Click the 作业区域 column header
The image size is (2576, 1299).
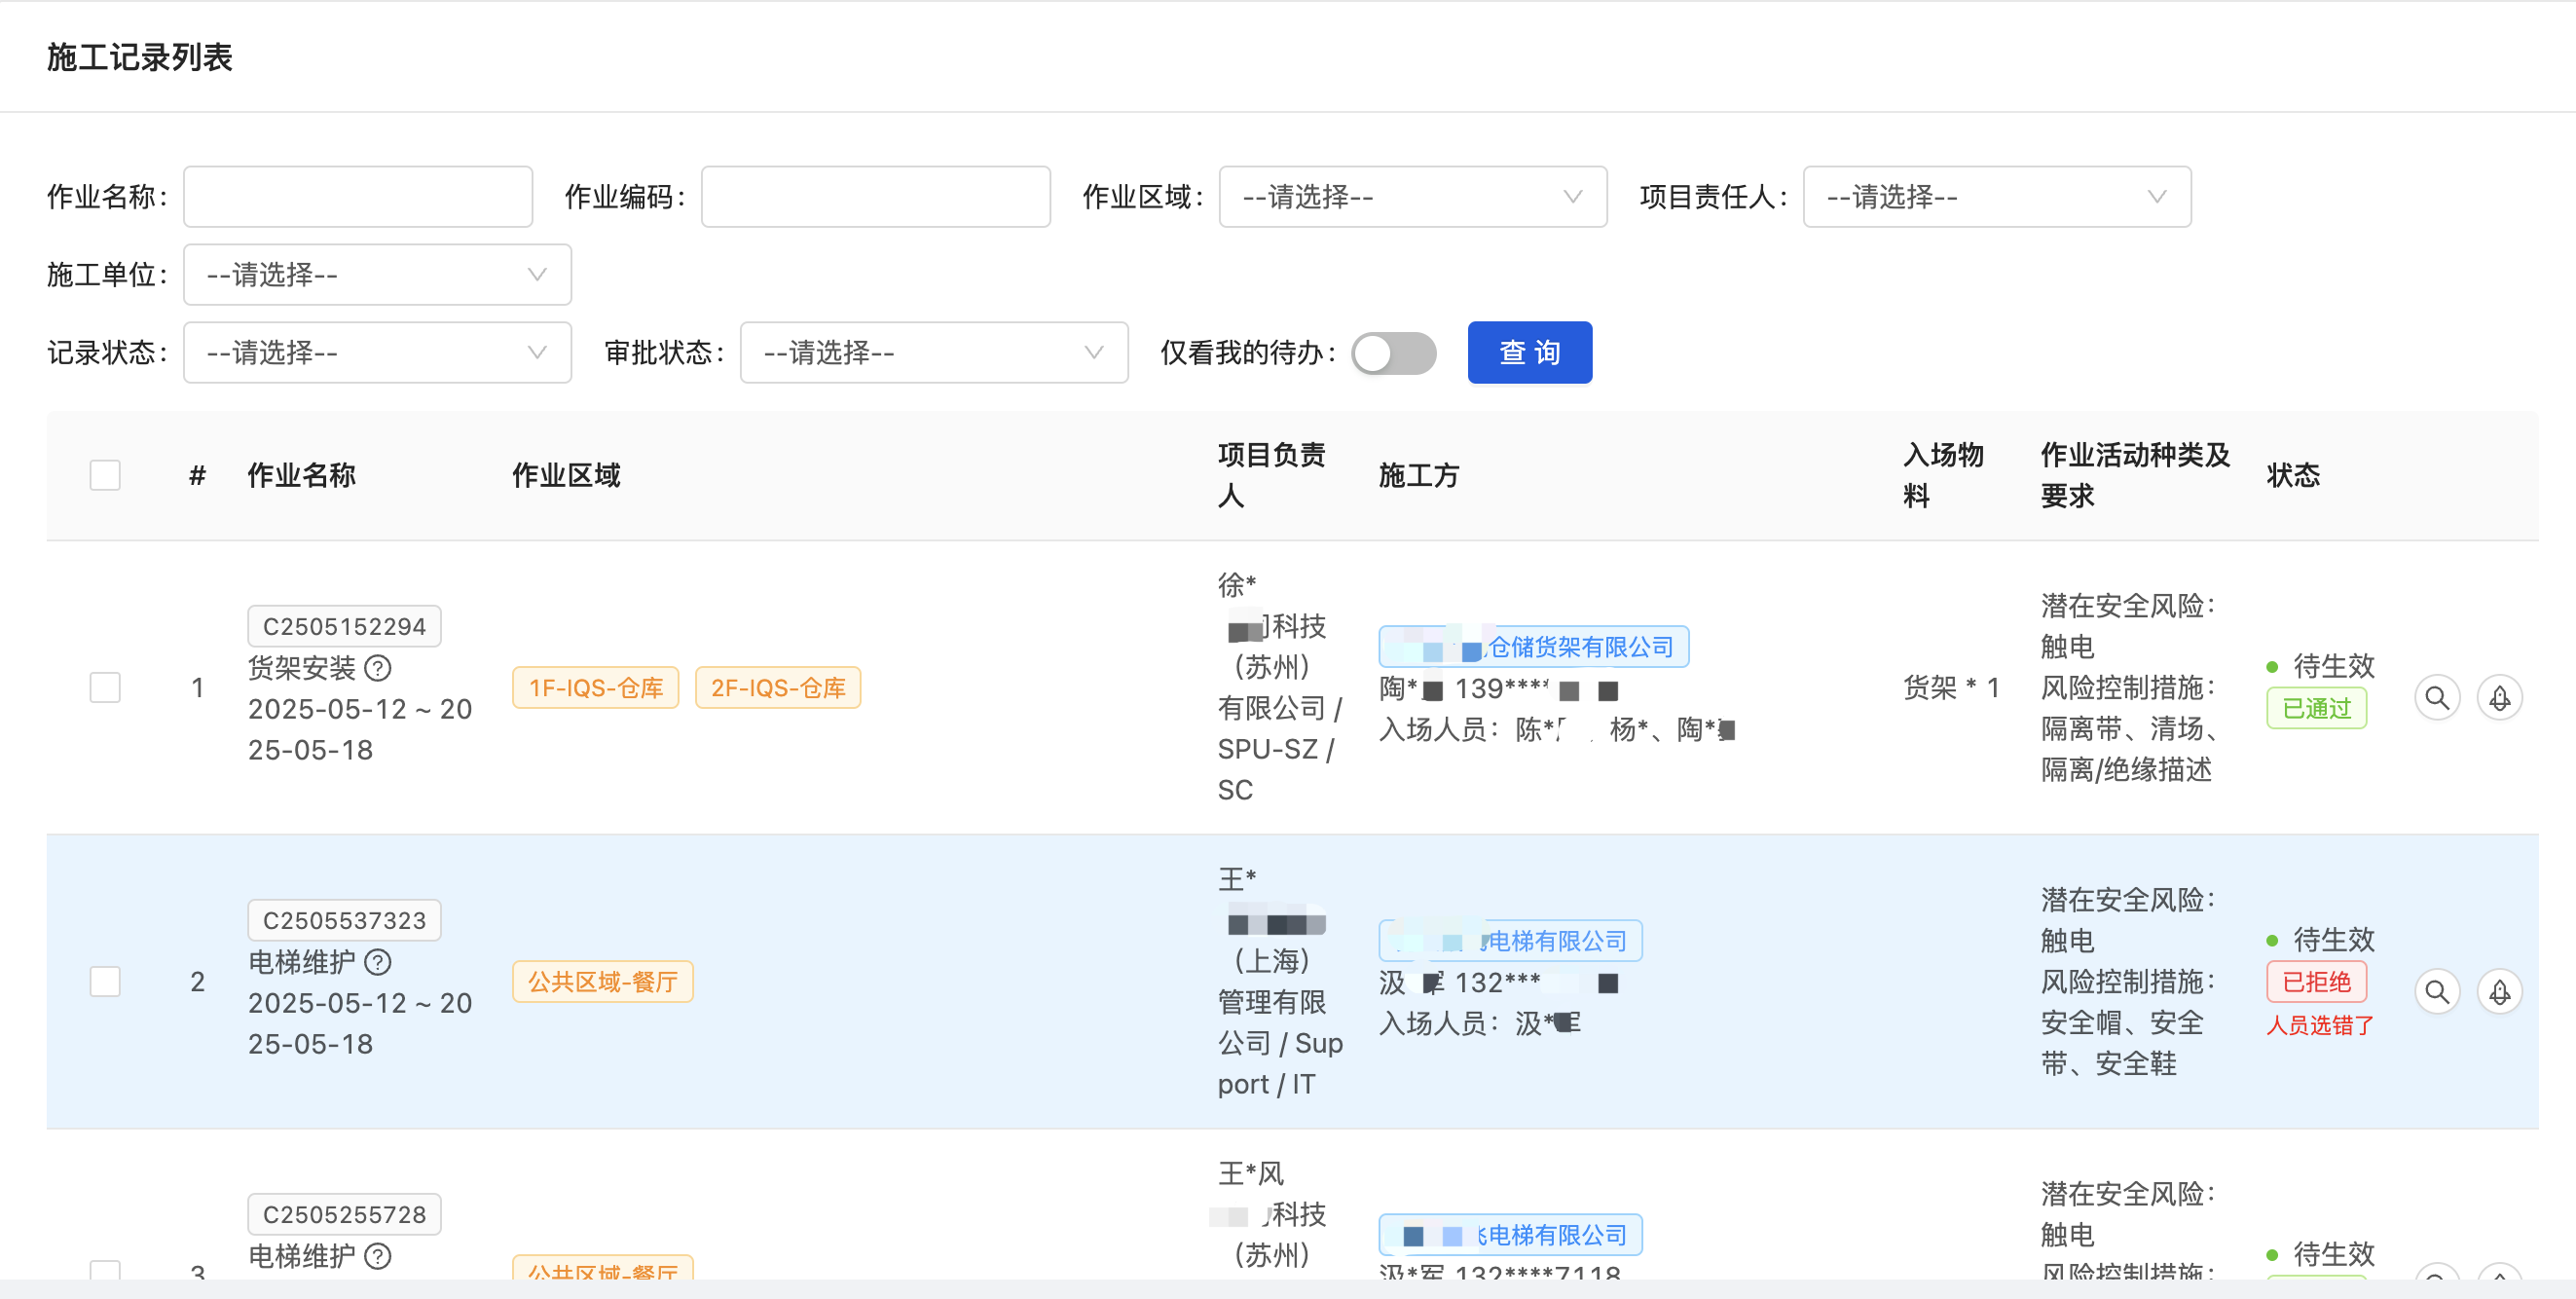[566, 476]
